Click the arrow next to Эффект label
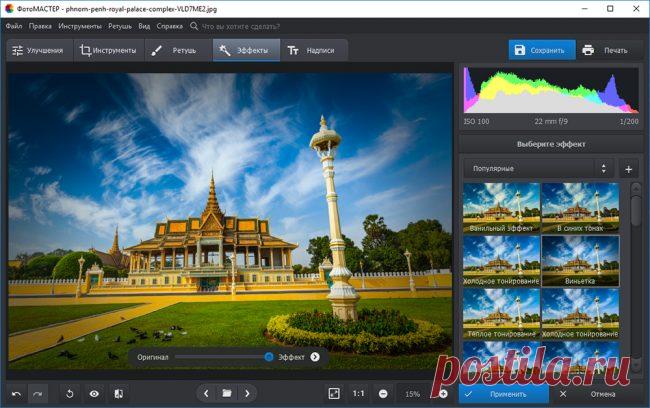Image resolution: width=650 pixels, height=408 pixels. (x=315, y=357)
